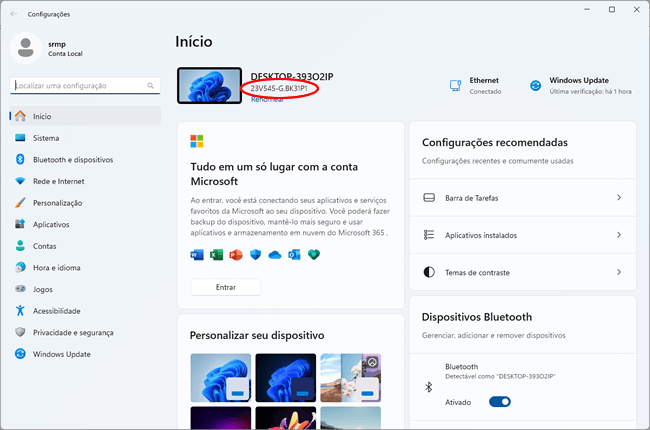650x430 pixels.
Task: Maximize the Configurações window
Action: point(612,9)
